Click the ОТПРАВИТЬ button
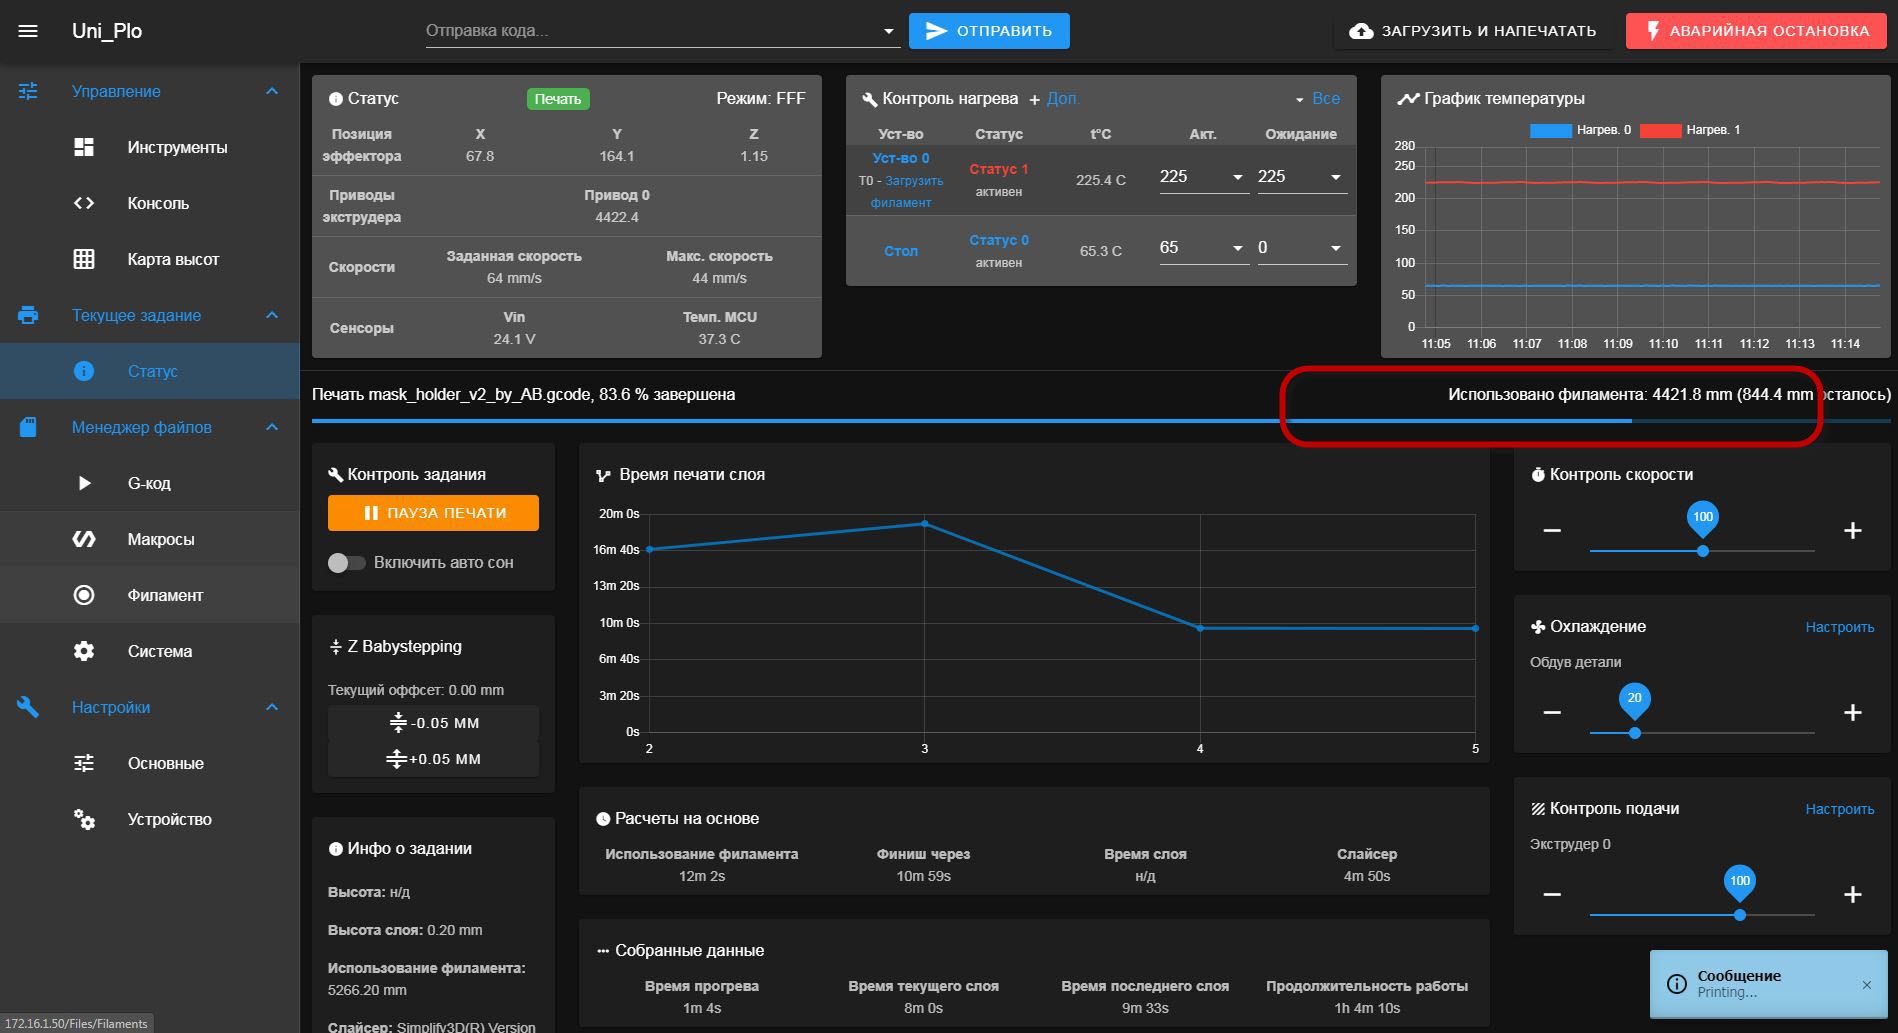Image resolution: width=1898 pixels, height=1033 pixels. coord(989,31)
